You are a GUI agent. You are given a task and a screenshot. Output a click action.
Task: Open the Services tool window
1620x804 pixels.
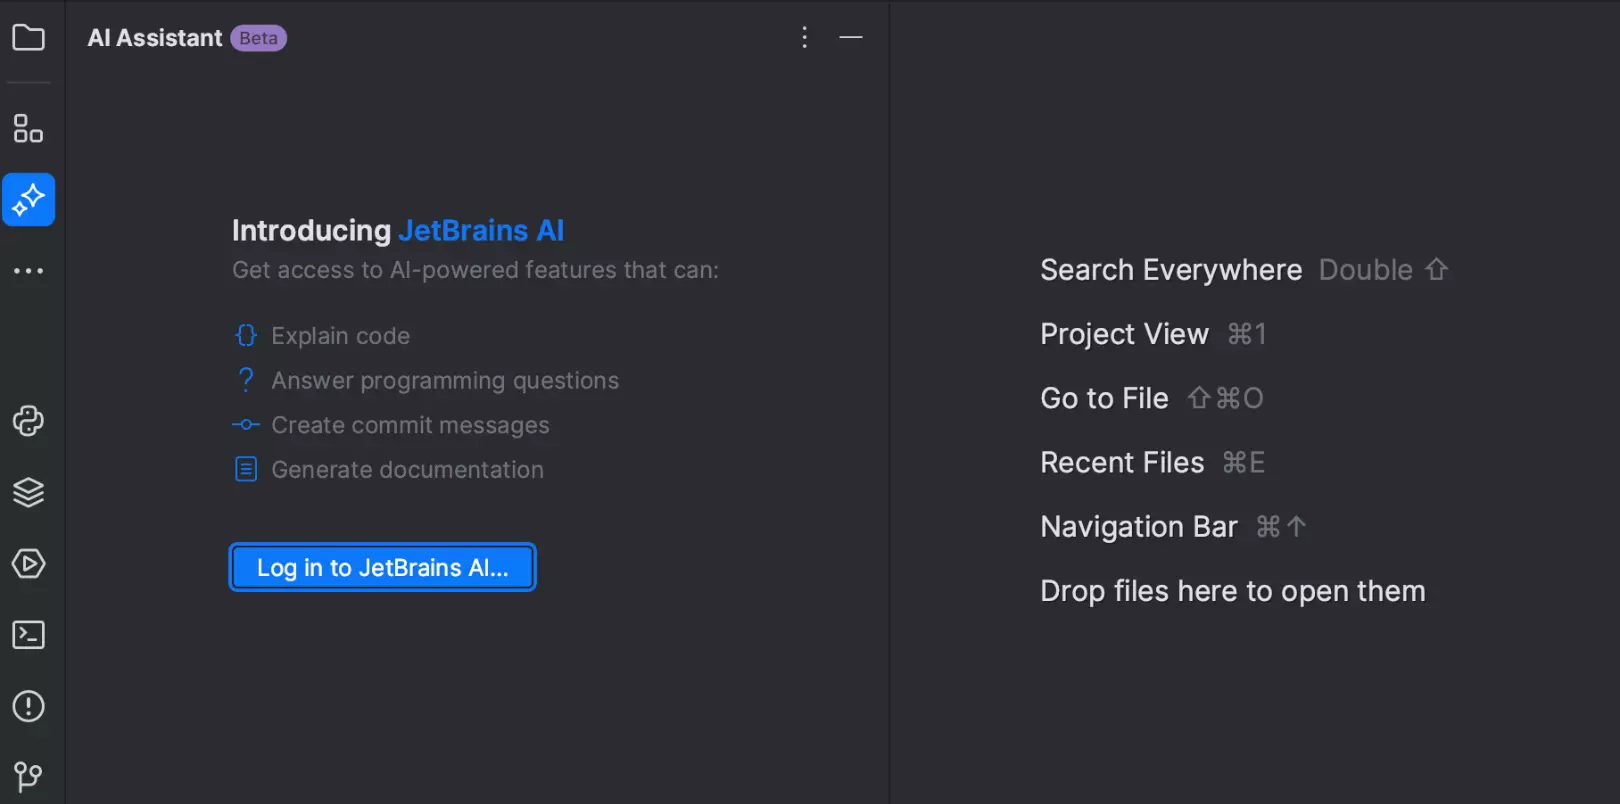click(28, 564)
